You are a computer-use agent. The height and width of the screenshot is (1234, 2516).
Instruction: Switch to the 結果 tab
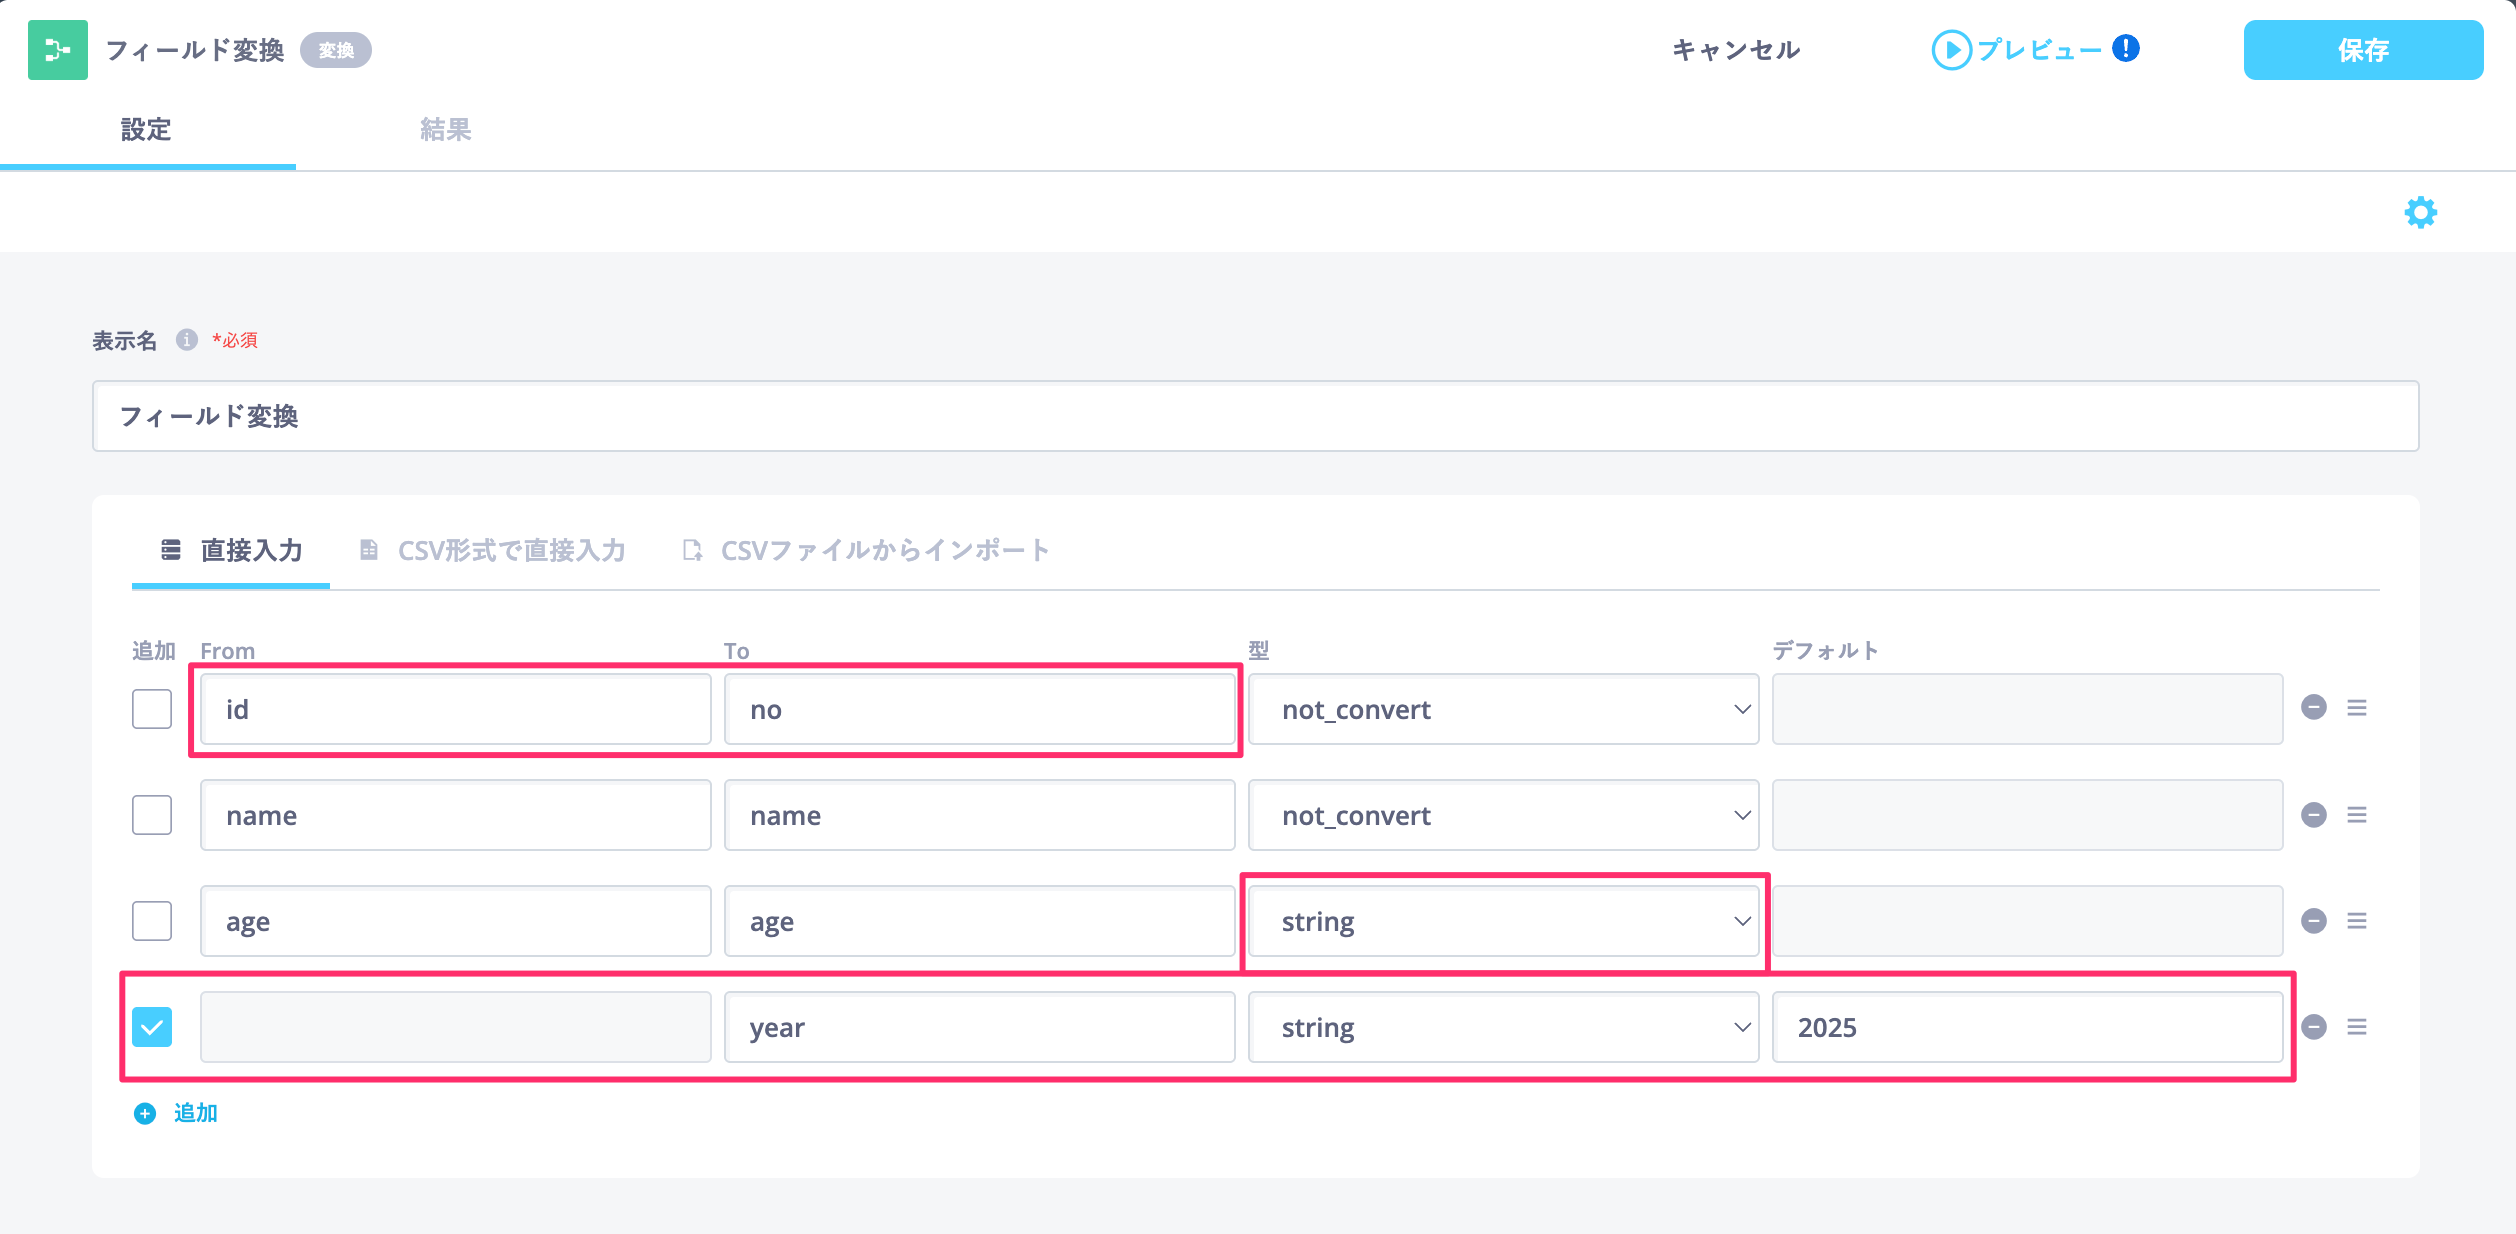click(x=445, y=130)
